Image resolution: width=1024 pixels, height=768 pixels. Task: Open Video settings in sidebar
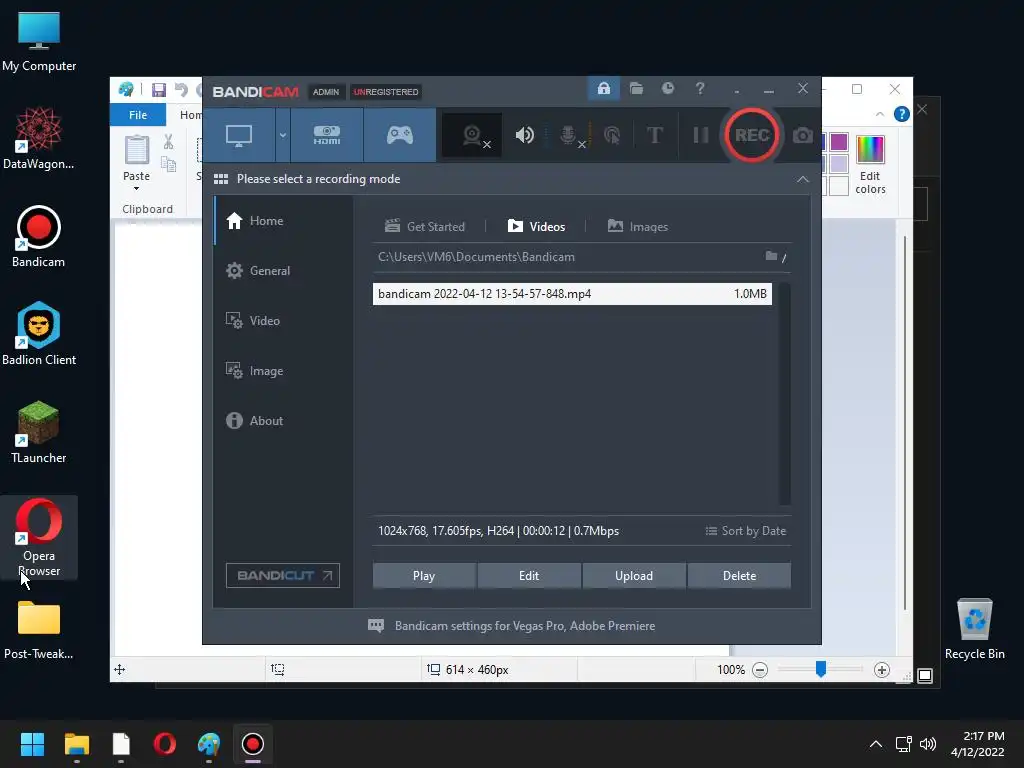pos(283,321)
